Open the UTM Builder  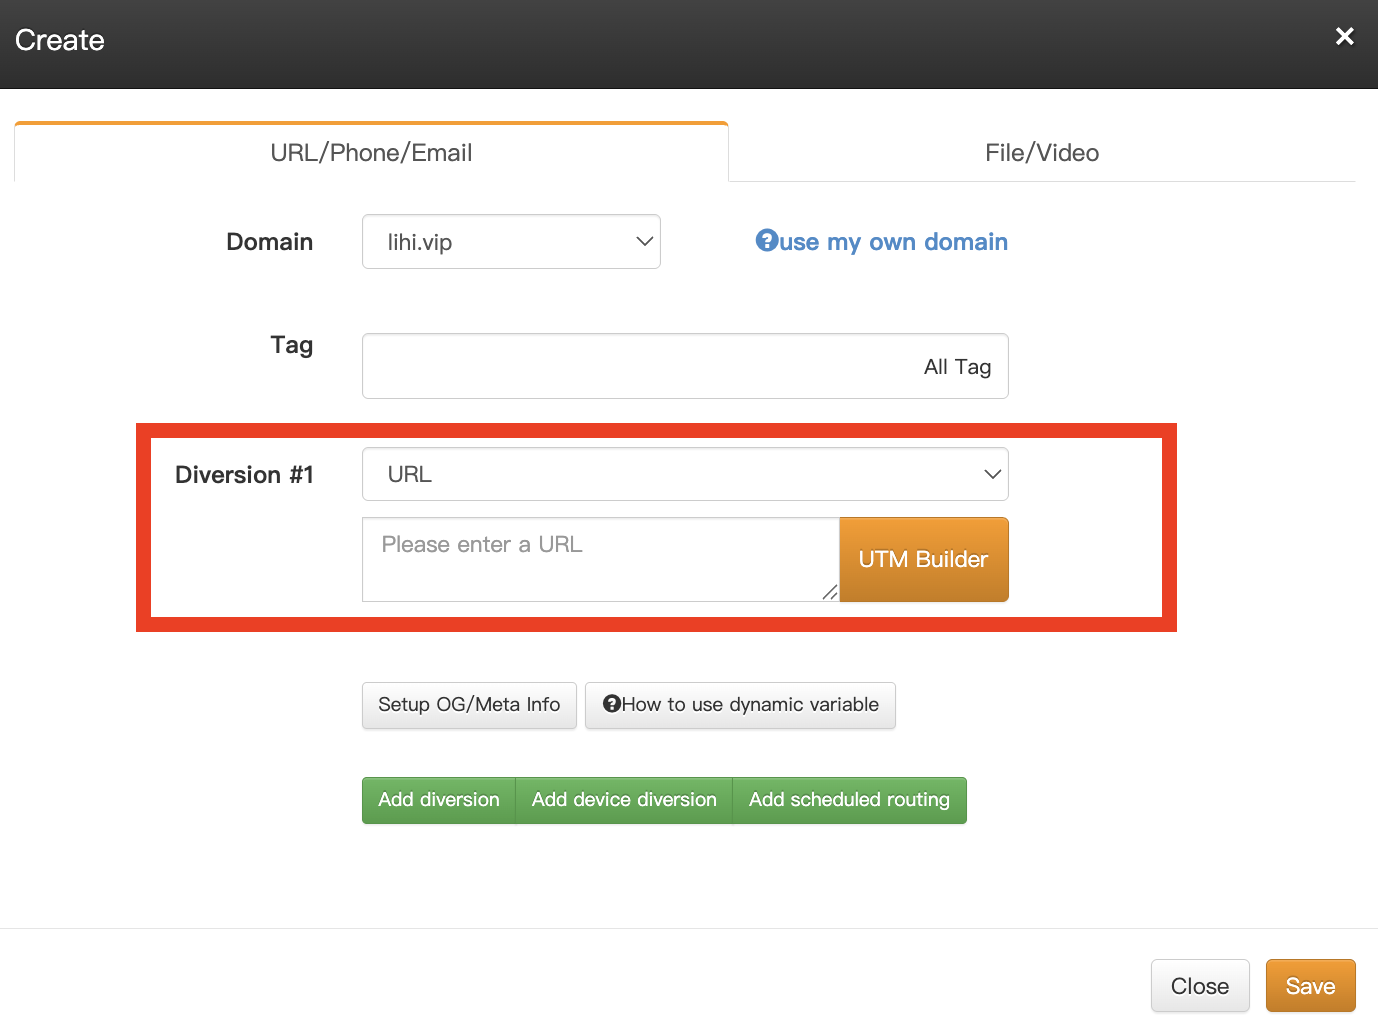923,559
